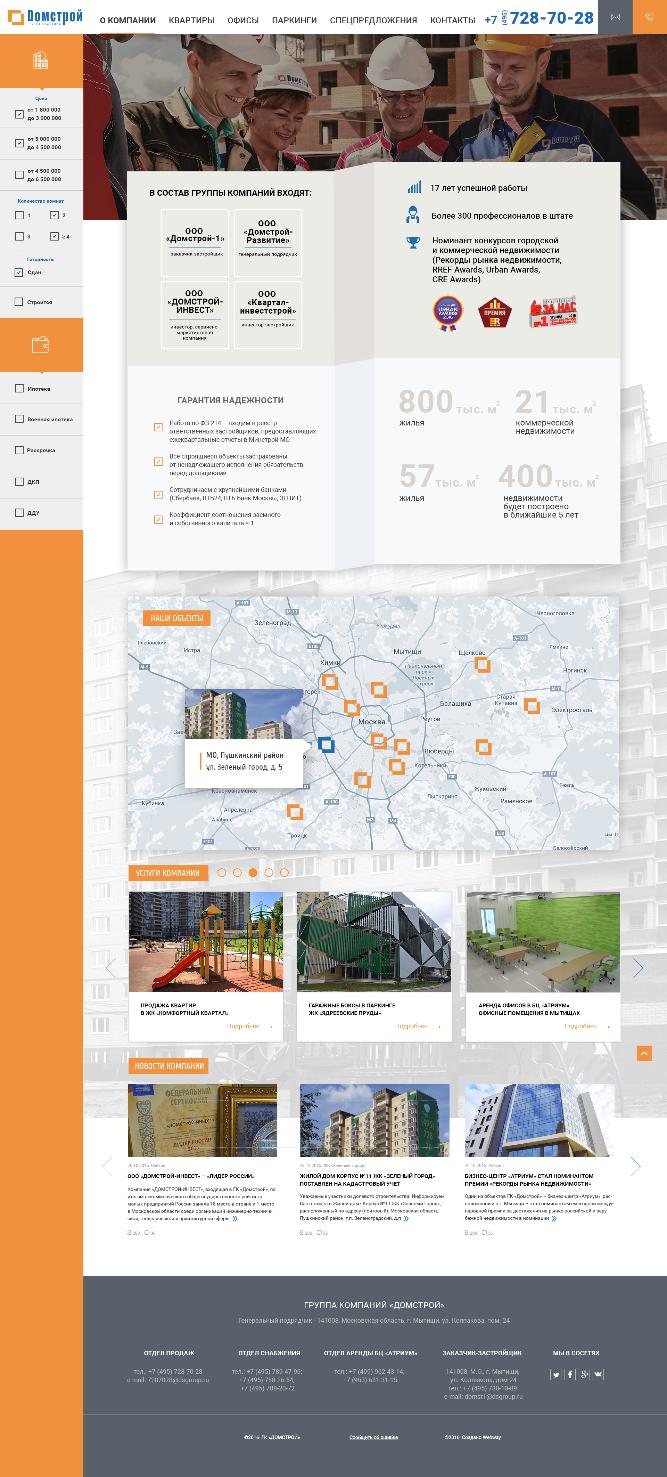Open the playground apartment sale thumbnail
The width and height of the screenshot is (667, 1477).
pyautogui.click(x=206, y=942)
